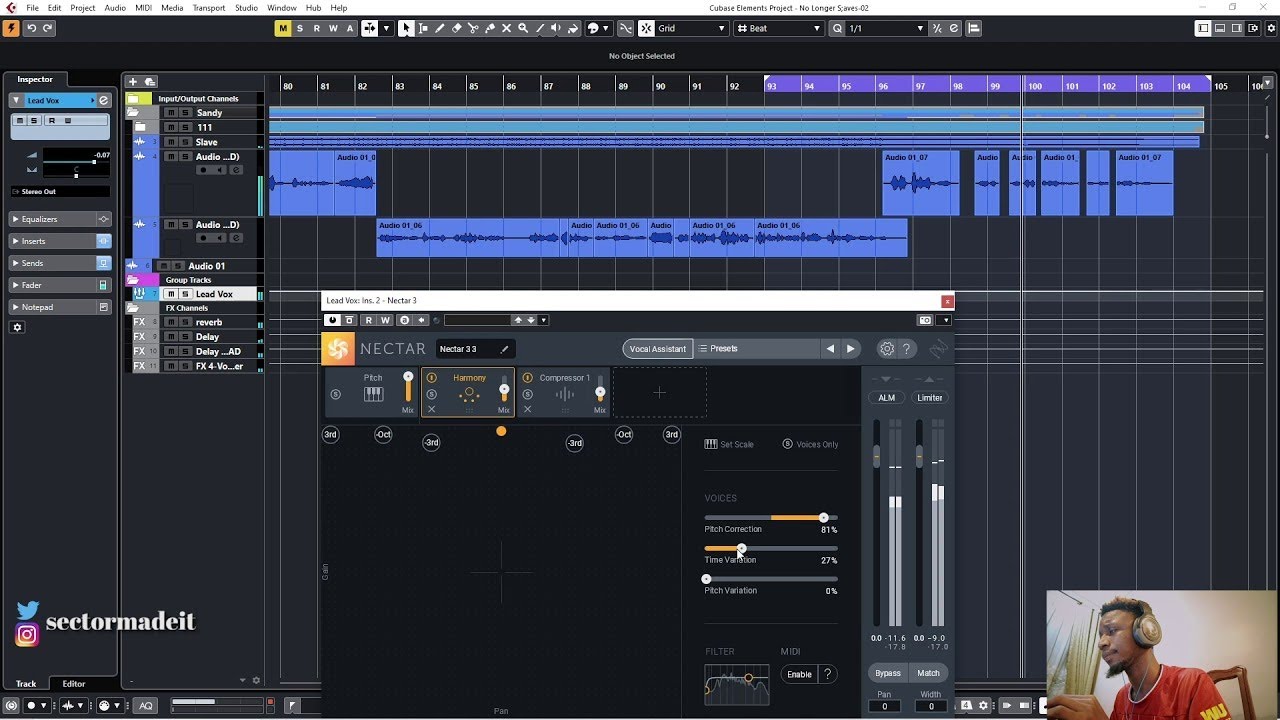Open the plugin preset browser dropdown arrow
The image size is (1280, 720).
click(543, 320)
